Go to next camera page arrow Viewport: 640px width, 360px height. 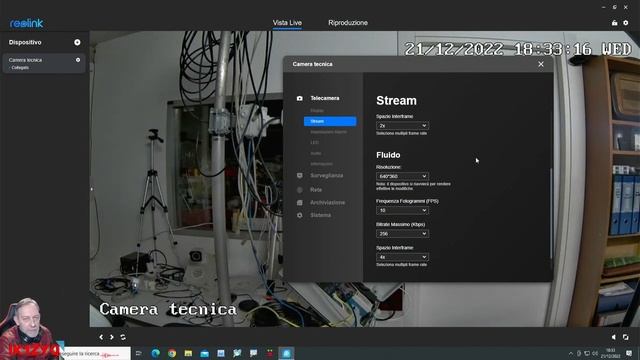[111, 337]
